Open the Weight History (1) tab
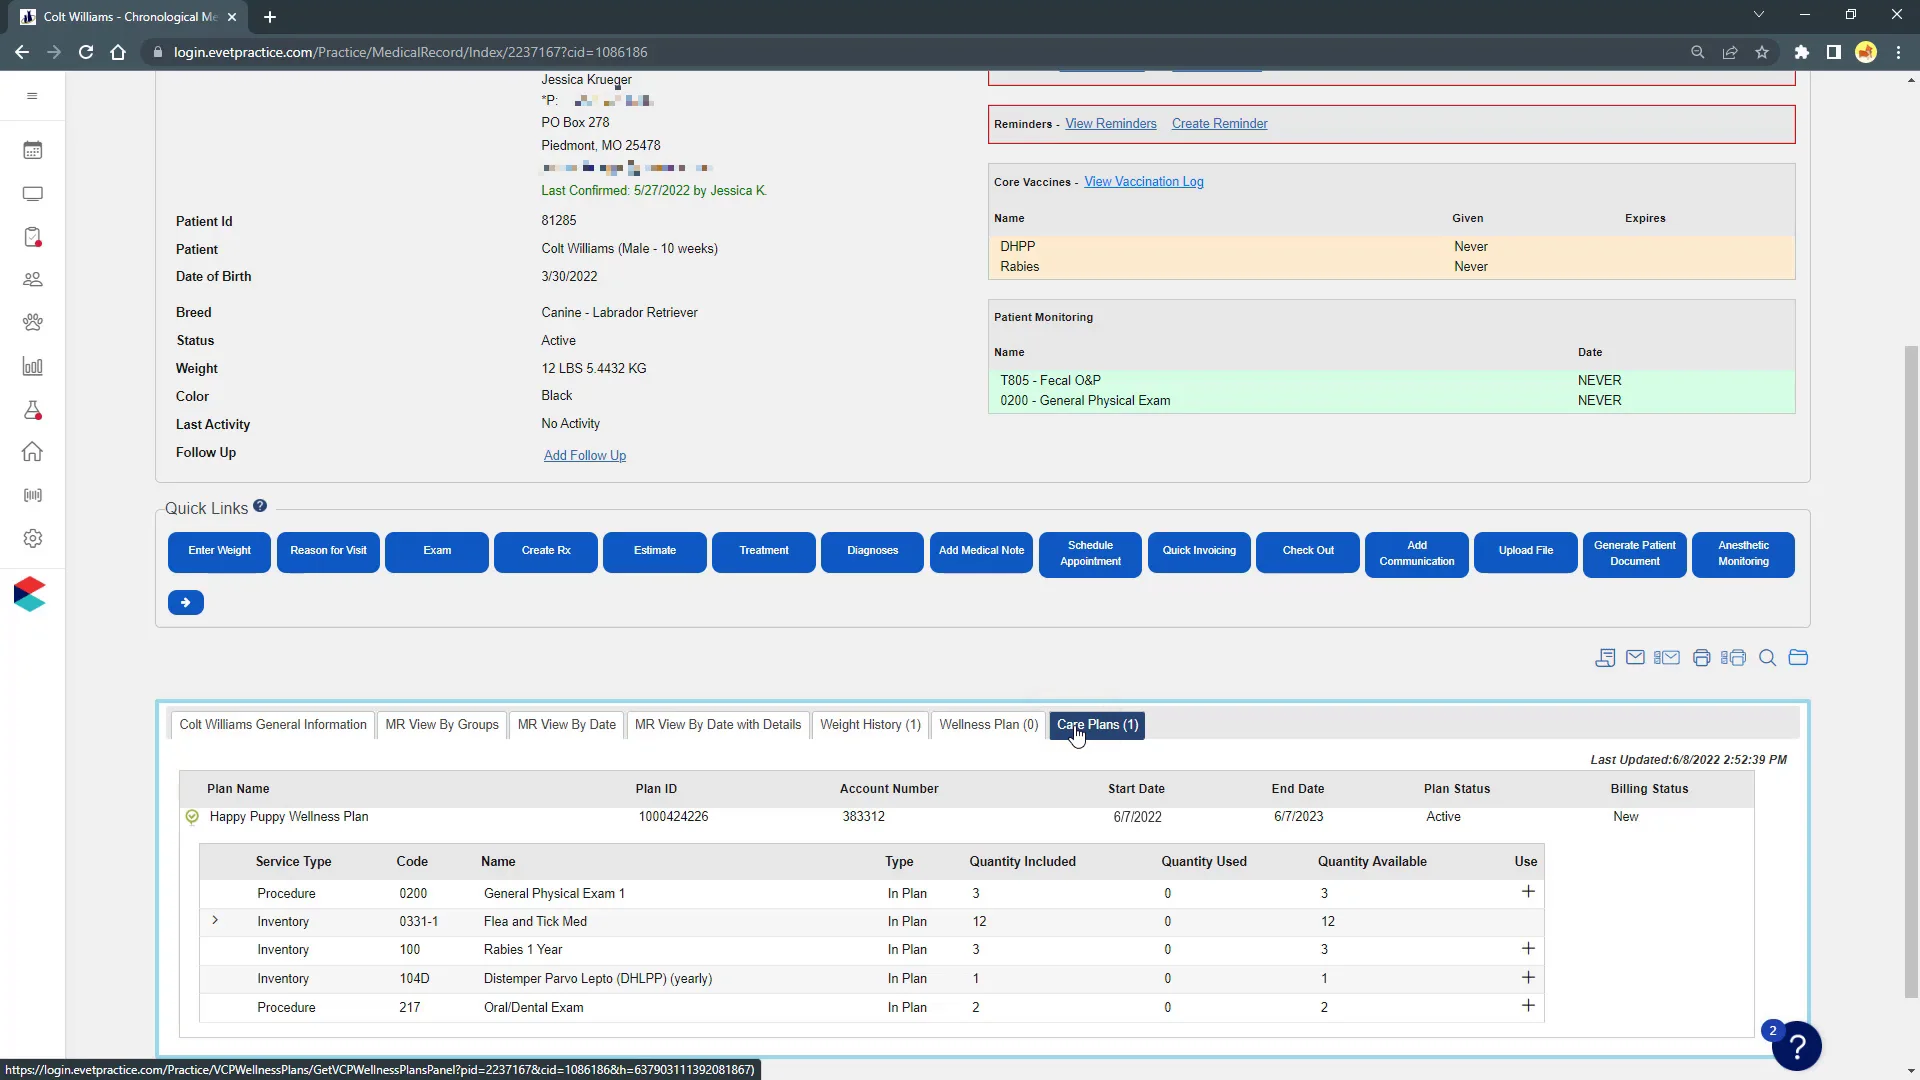The image size is (1920, 1080). (870, 725)
